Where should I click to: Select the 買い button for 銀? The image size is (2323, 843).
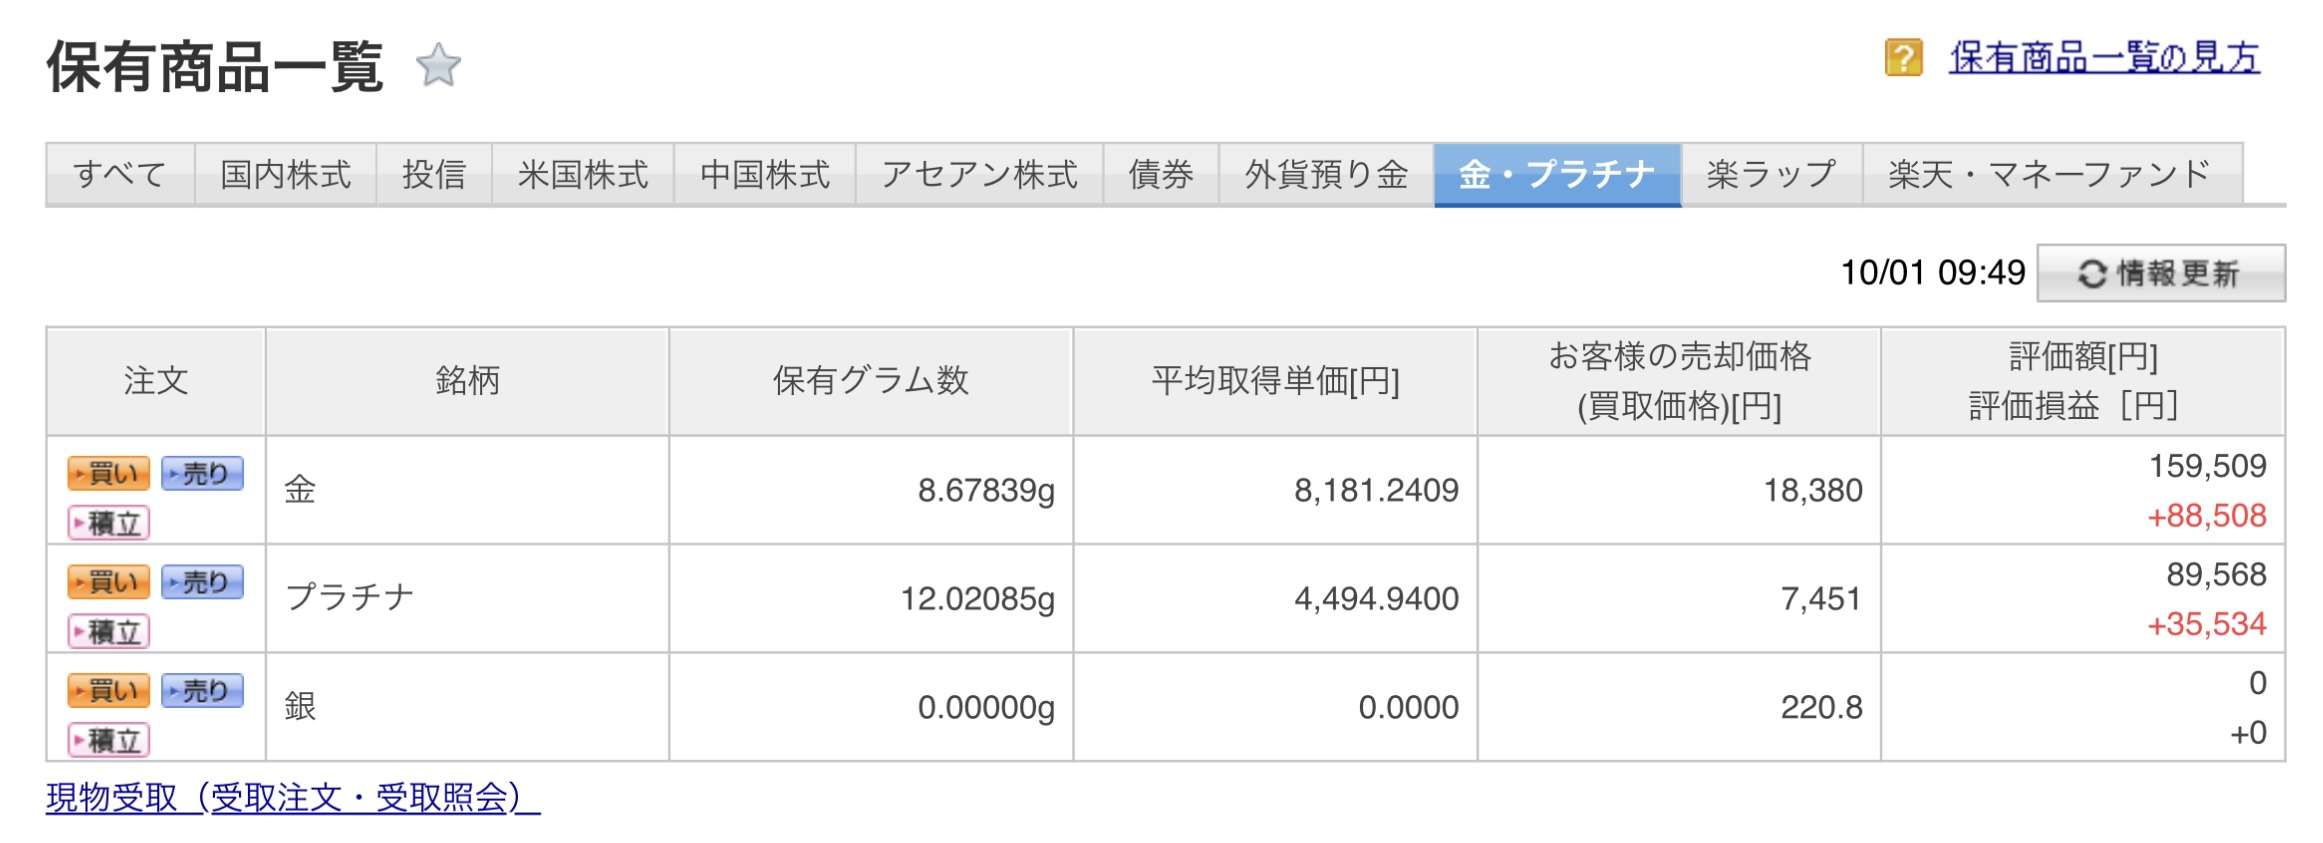point(109,690)
